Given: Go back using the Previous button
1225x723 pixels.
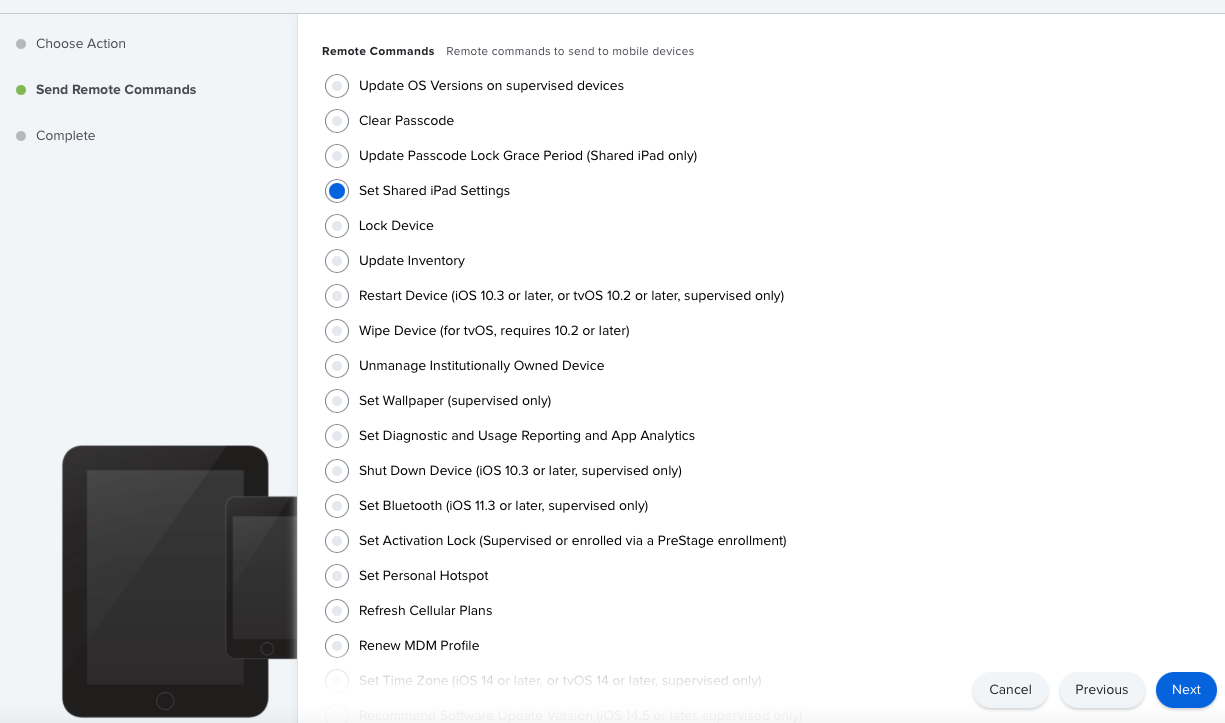Looking at the screenshot, I should pyautogui.click(x=1101, y=689).
